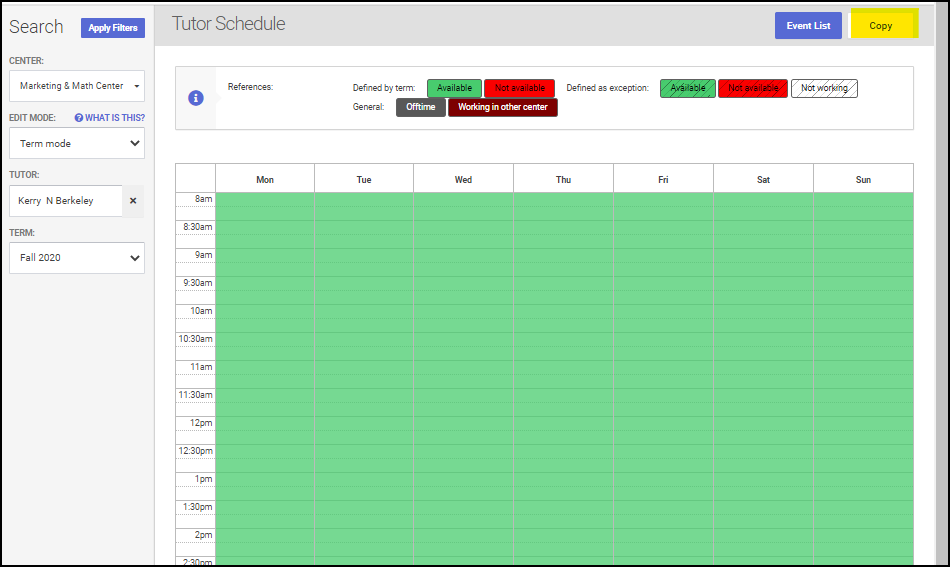950x567 pixels.
Task: Clear the Kerry N Berkeley tutor with X
Action: pyautogui.click(x=133, y=201)
